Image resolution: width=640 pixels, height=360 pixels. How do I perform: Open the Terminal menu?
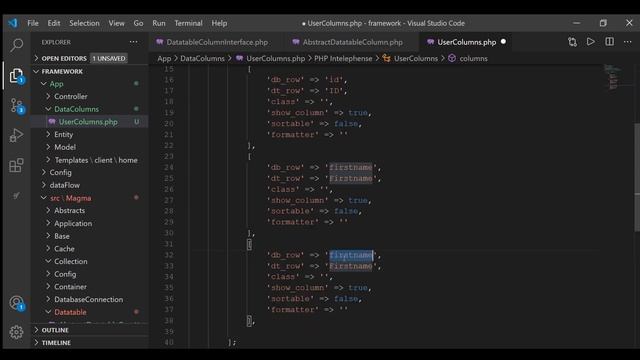pos(188,23)
